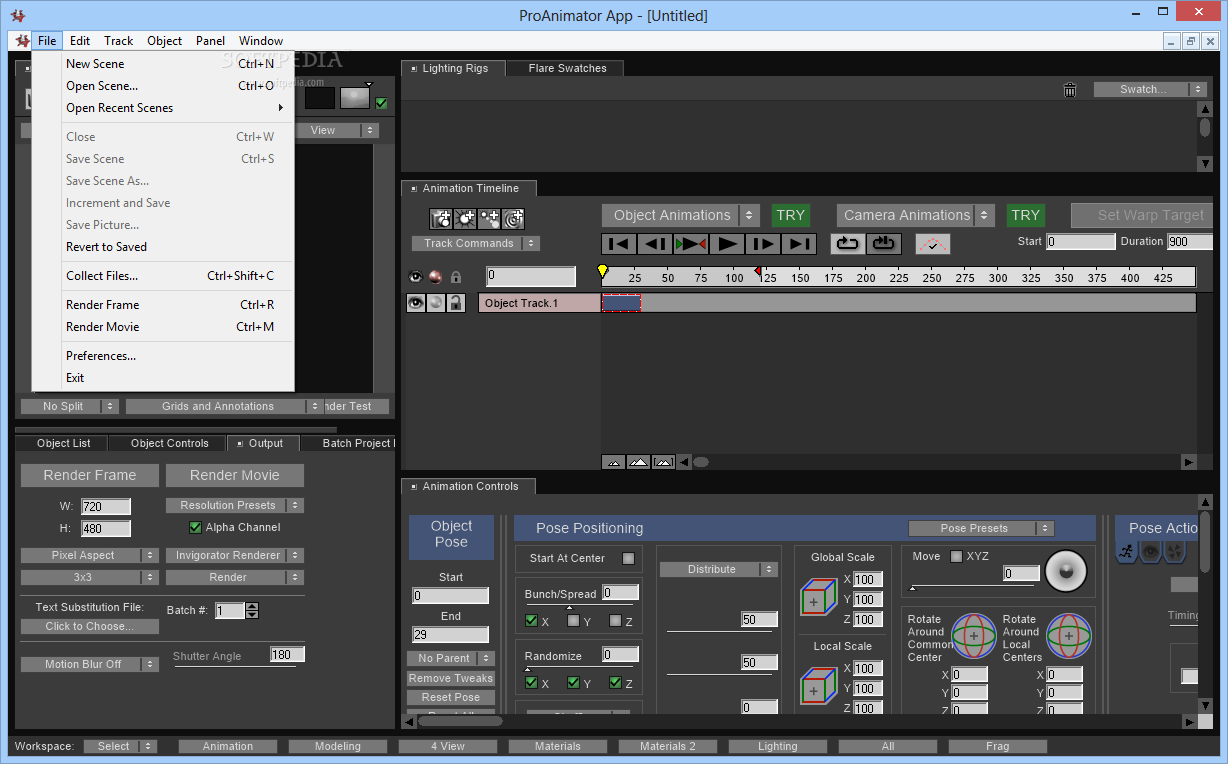Open the Track Commands dropdown
The image size is (1228, 764).
[x=476, y=243]
